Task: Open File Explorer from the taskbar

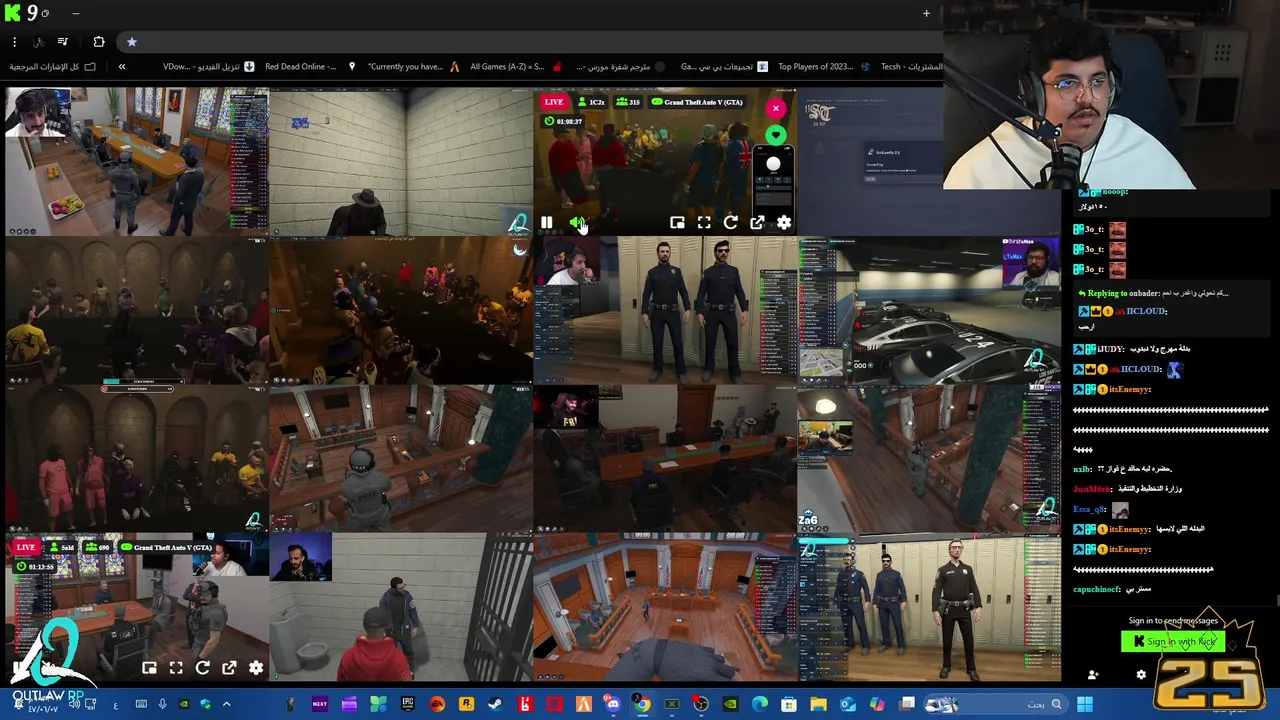Action: coord(818,705)
